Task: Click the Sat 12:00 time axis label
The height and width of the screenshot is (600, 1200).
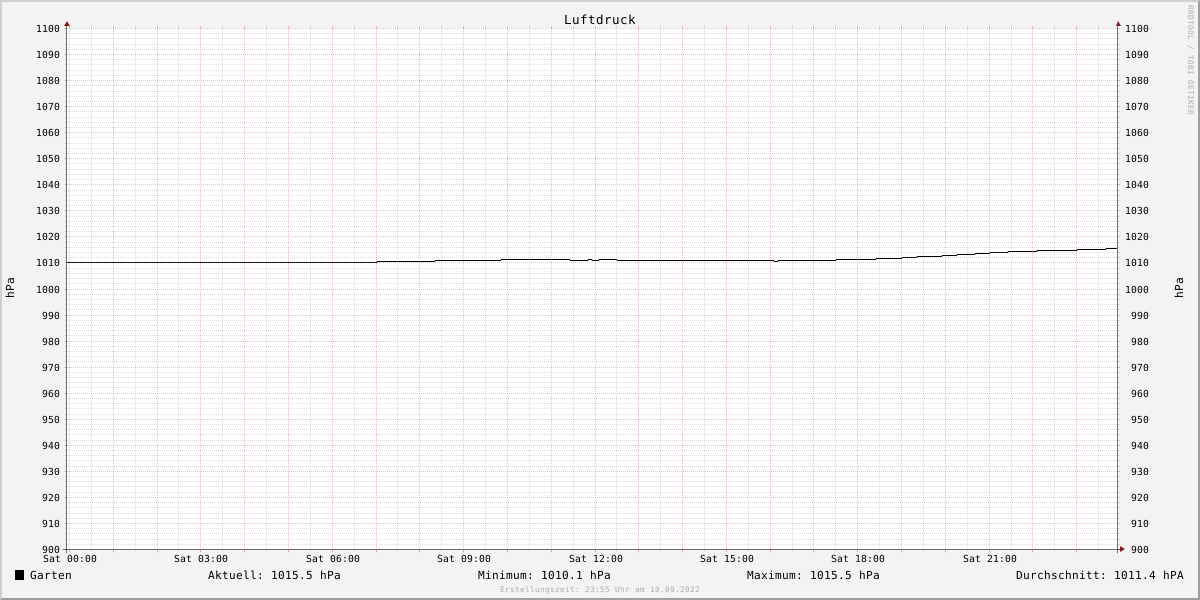Action: coord(596,559)
